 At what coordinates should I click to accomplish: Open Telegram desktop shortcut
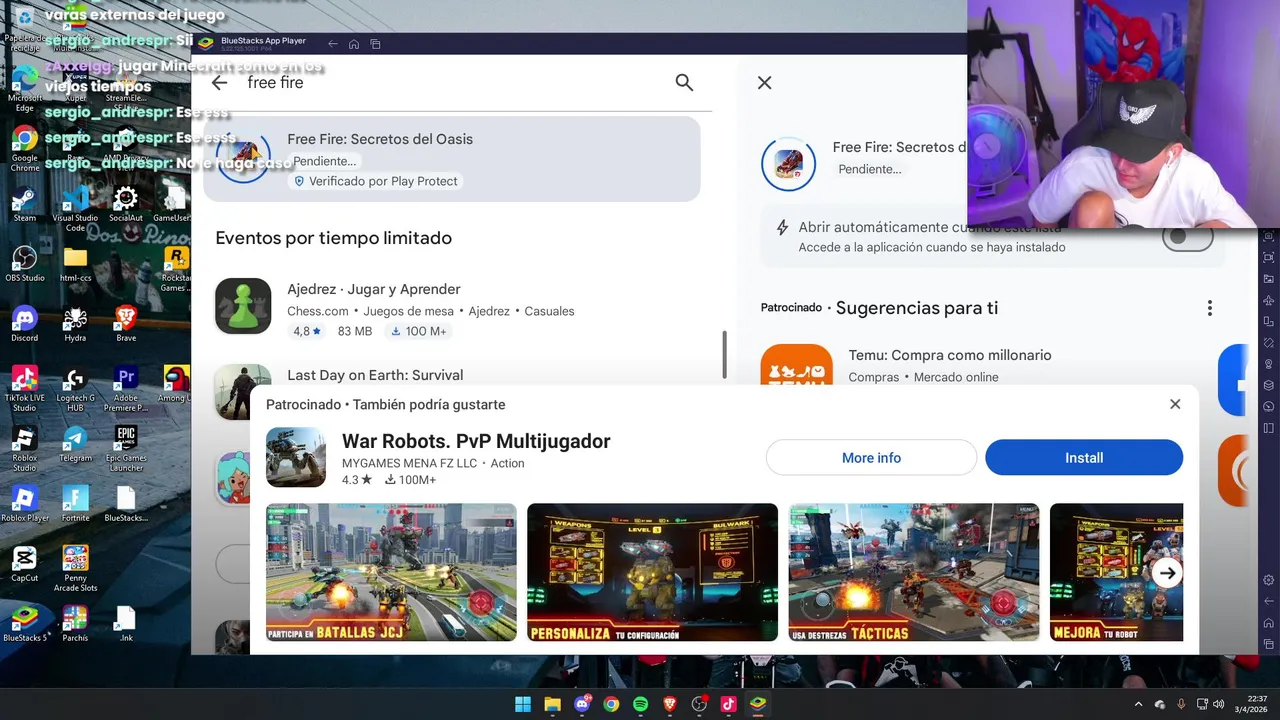click(75, 443)
